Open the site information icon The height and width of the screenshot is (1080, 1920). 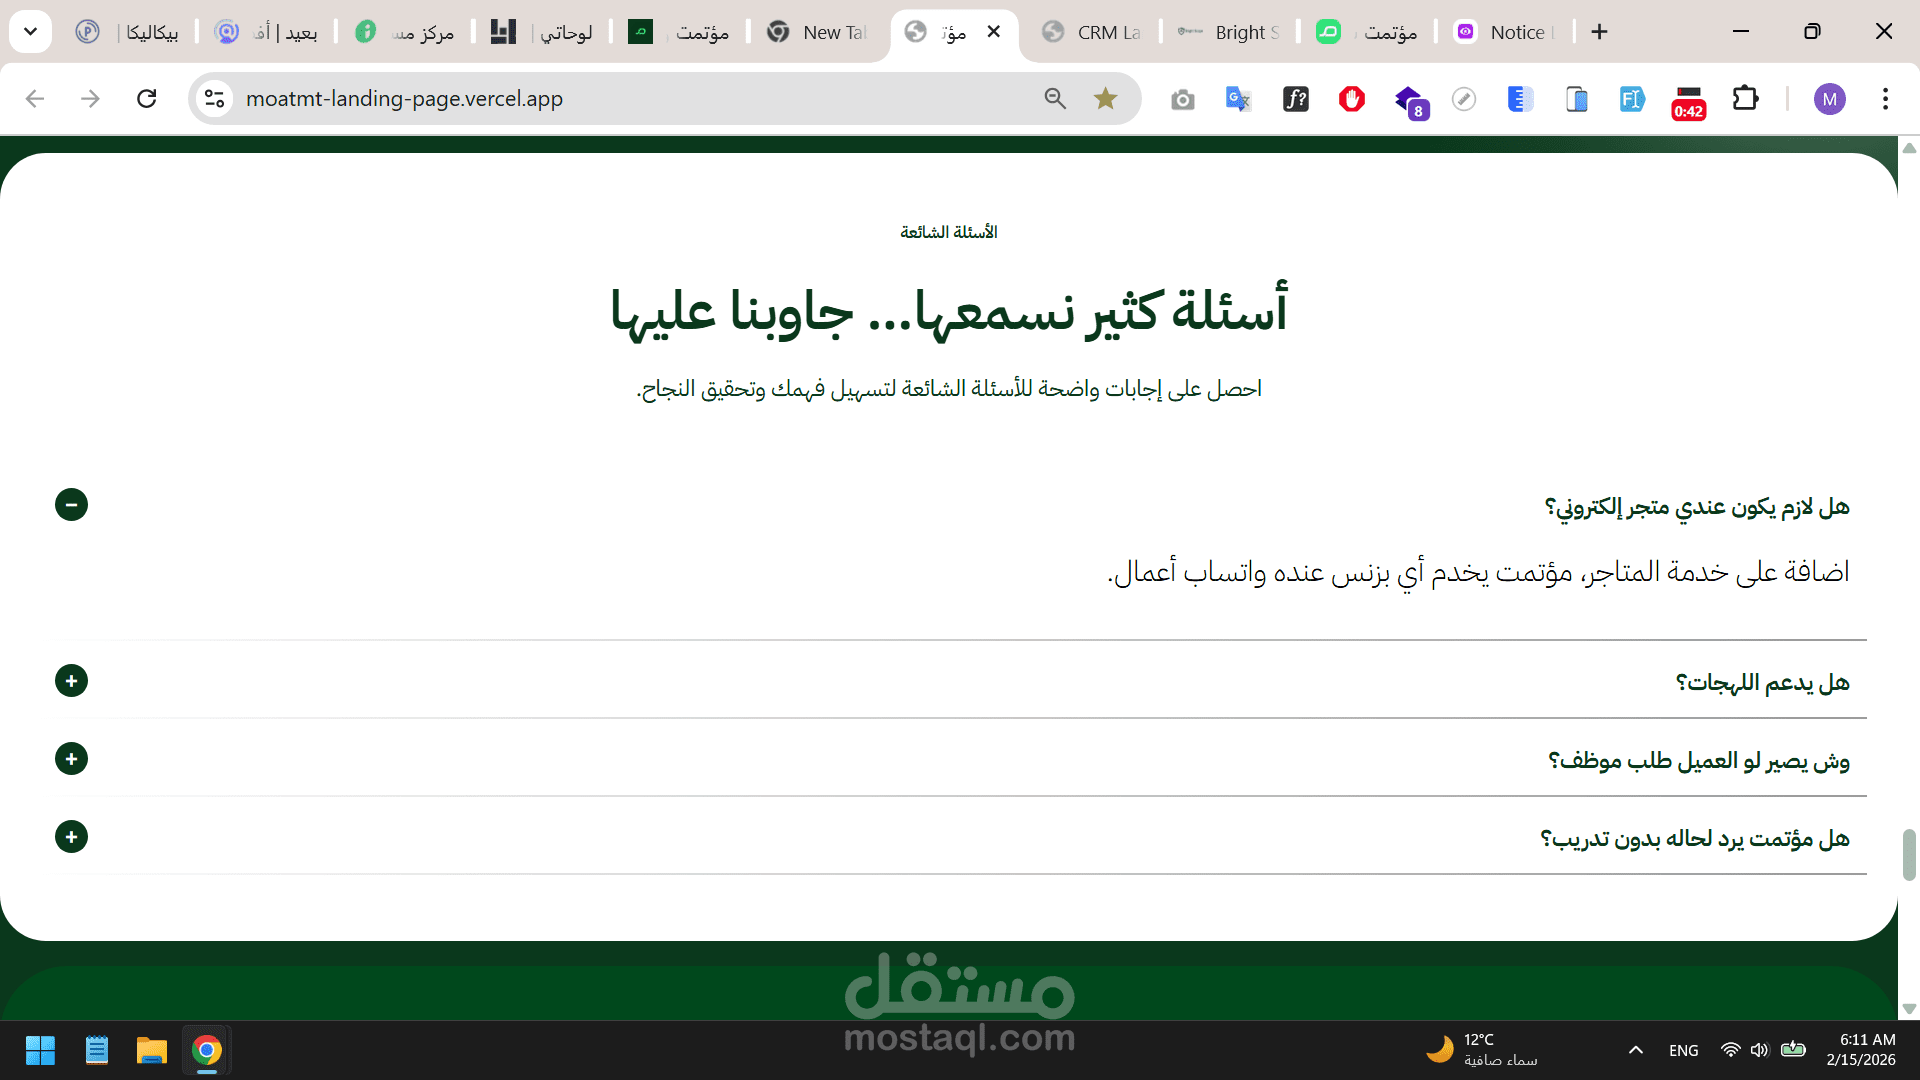[x=214, y=98]
